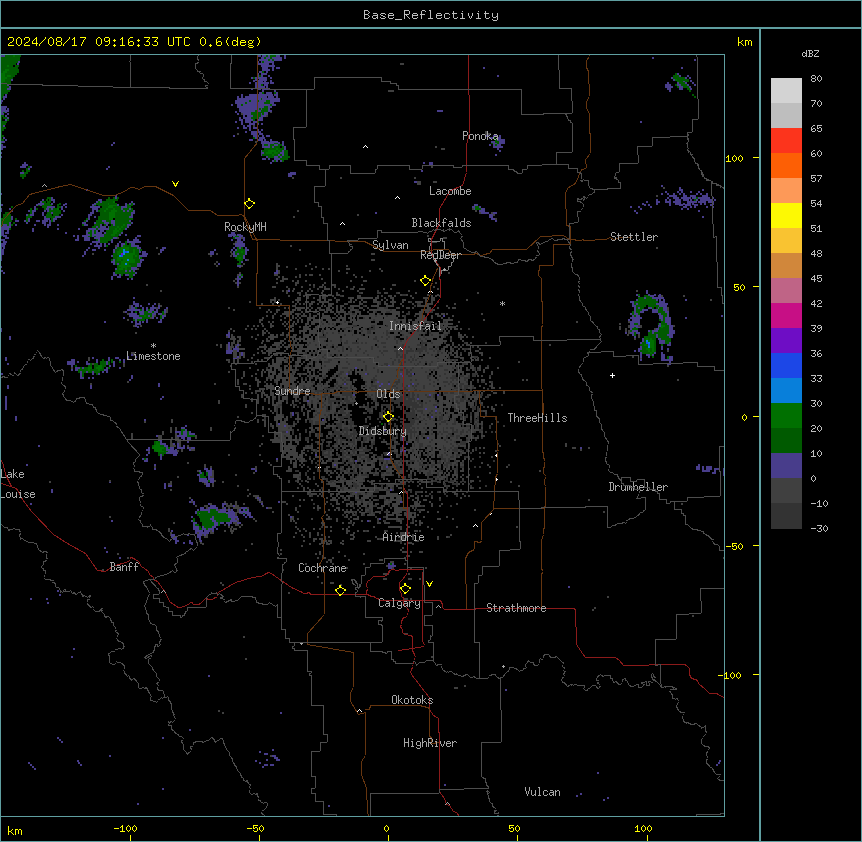Viewport: 862px width, 842px height.
Task: Click the yellow diamond marker near RockyMH
Action: [x=250, y=204]
